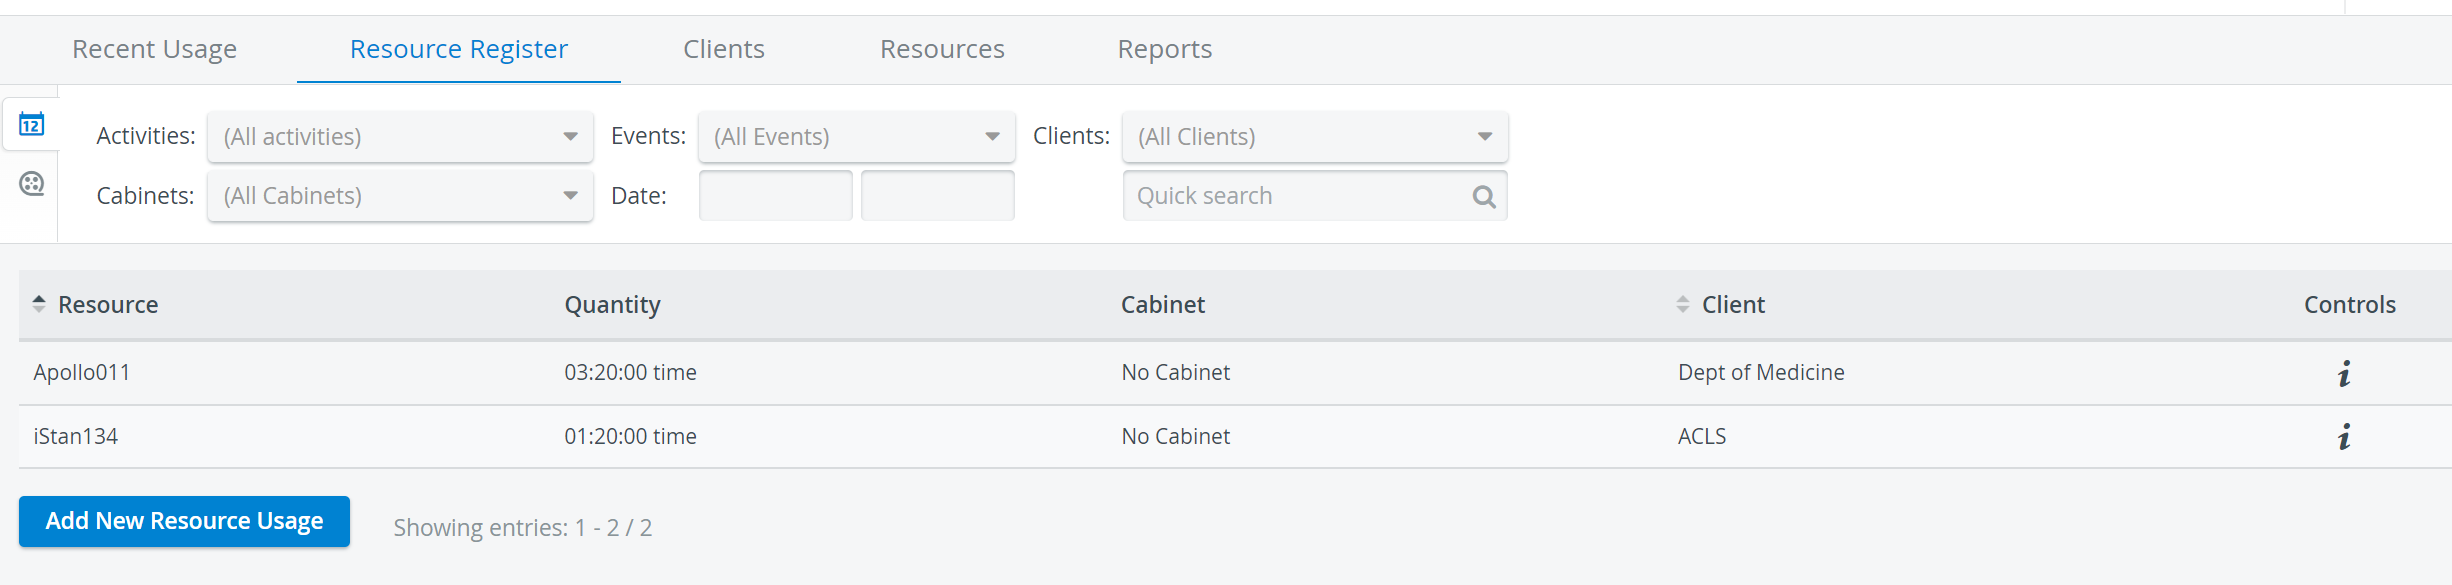Expand the Activities dropdown

coord(400,137)
